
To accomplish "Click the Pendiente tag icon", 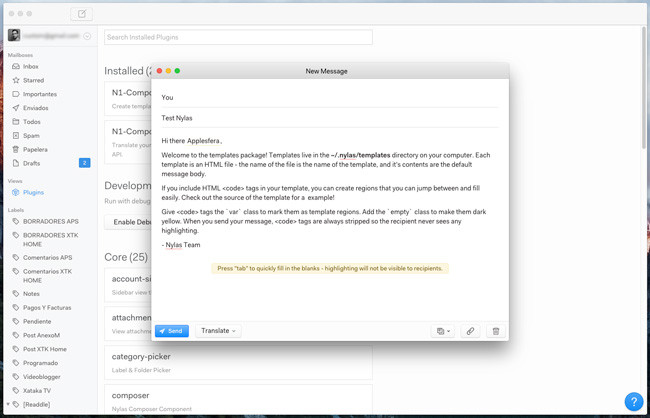I will [x=16, y=321].
